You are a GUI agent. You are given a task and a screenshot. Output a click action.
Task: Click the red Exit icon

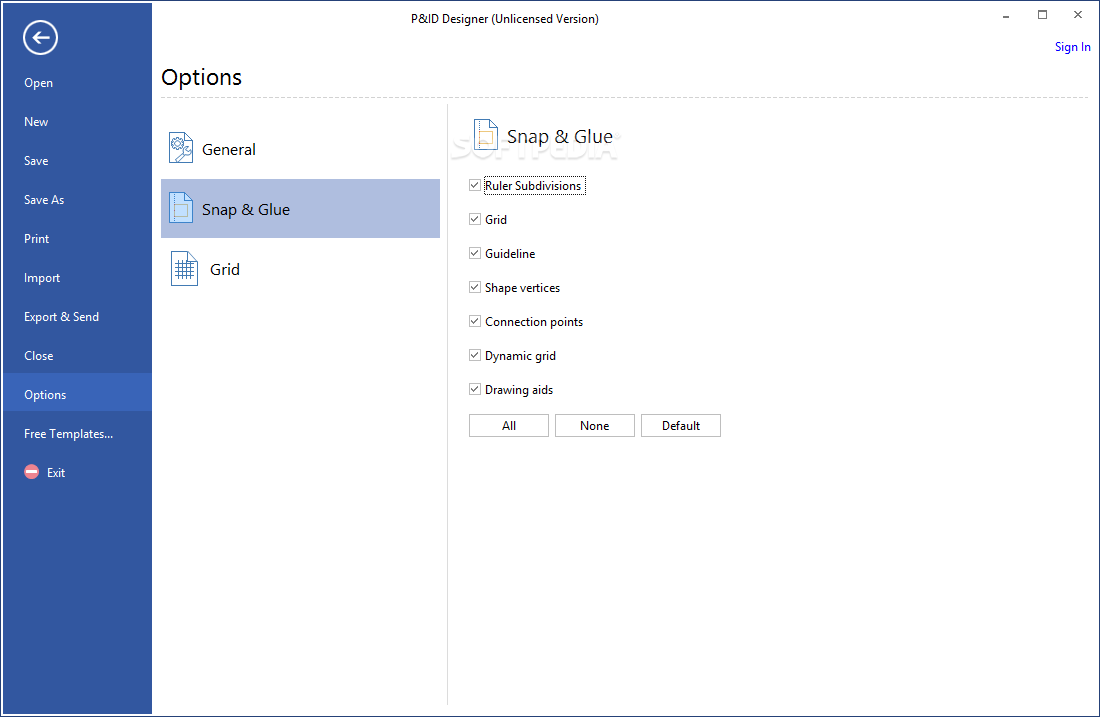pos(32,472)
